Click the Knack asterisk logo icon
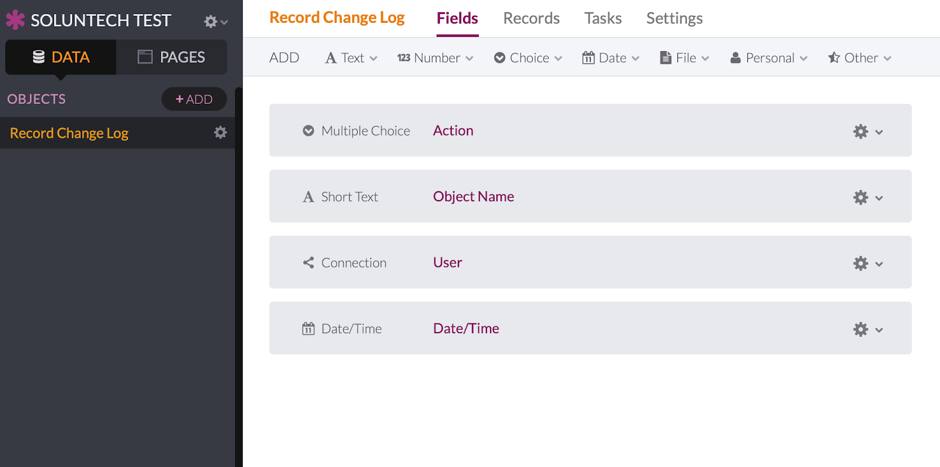940x467 pixels. click(15, 20)
